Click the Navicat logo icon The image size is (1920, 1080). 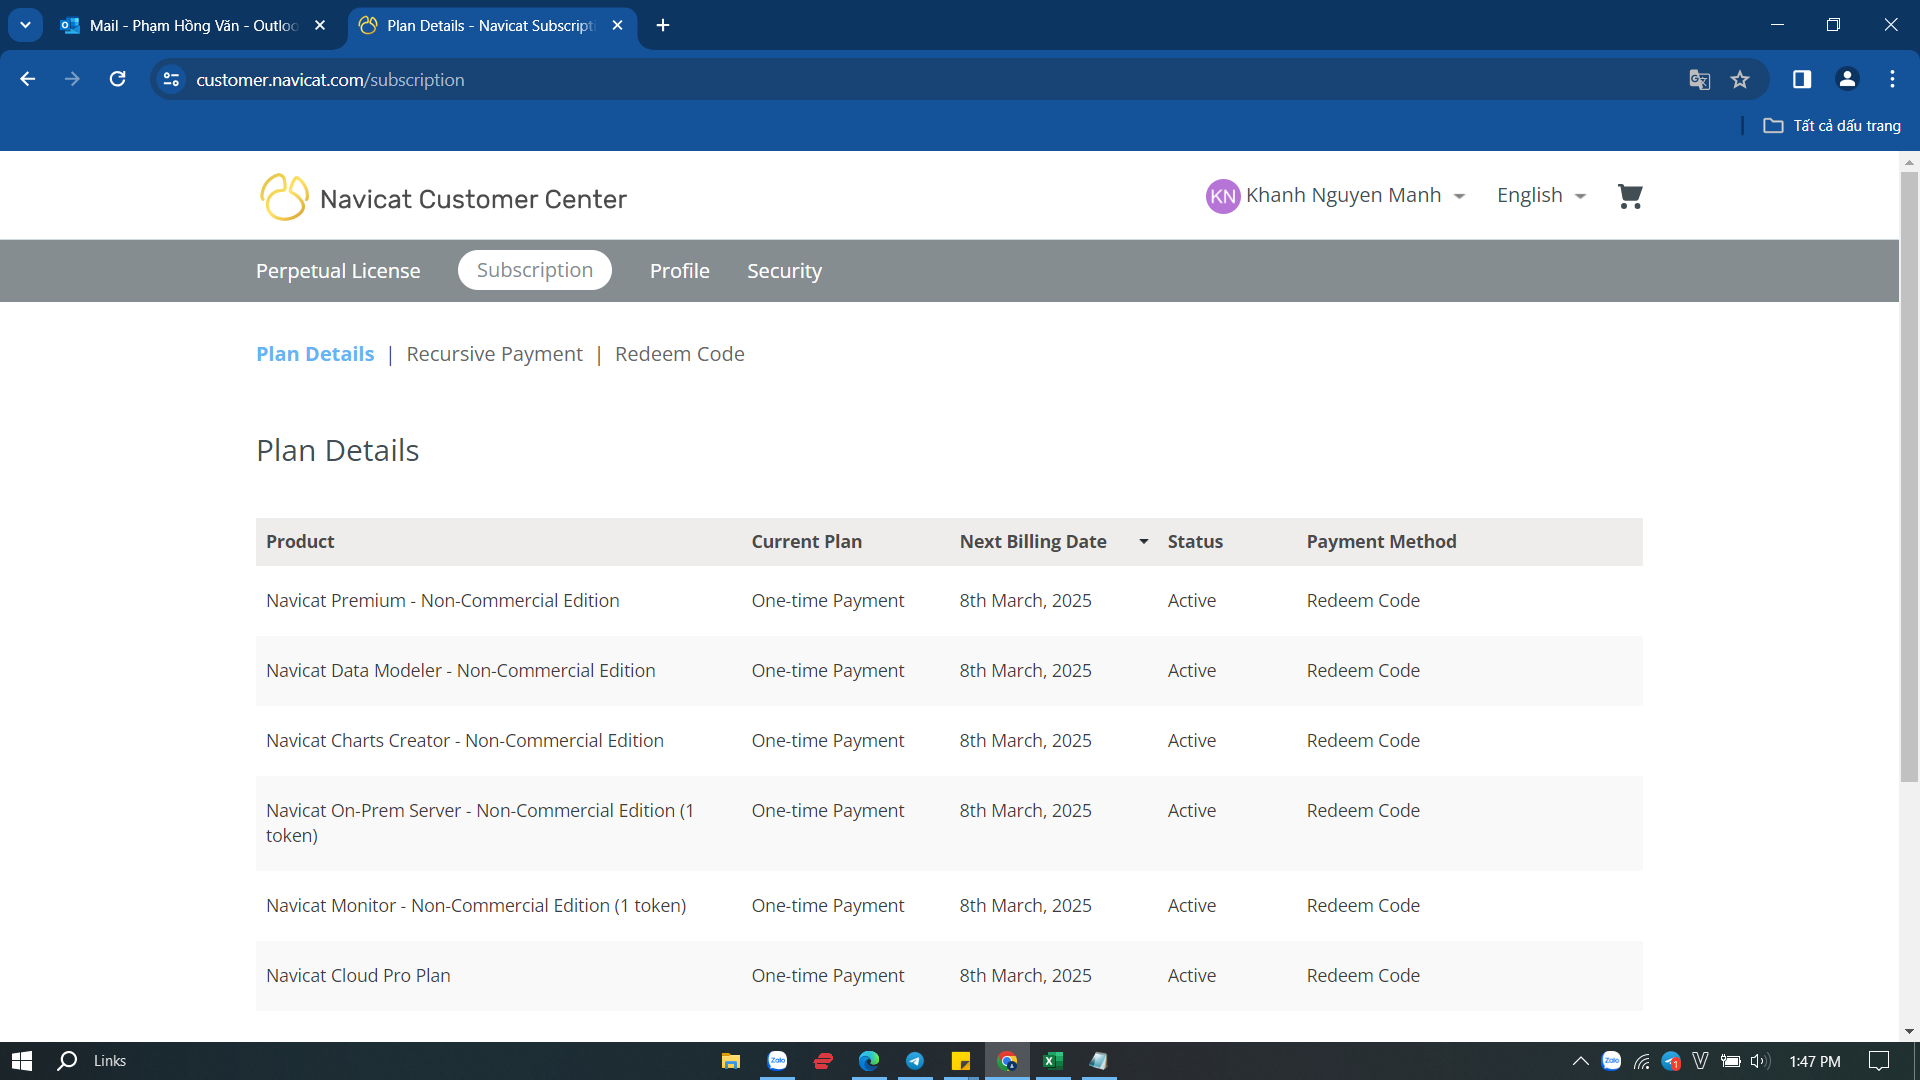(x=284, y=197)
